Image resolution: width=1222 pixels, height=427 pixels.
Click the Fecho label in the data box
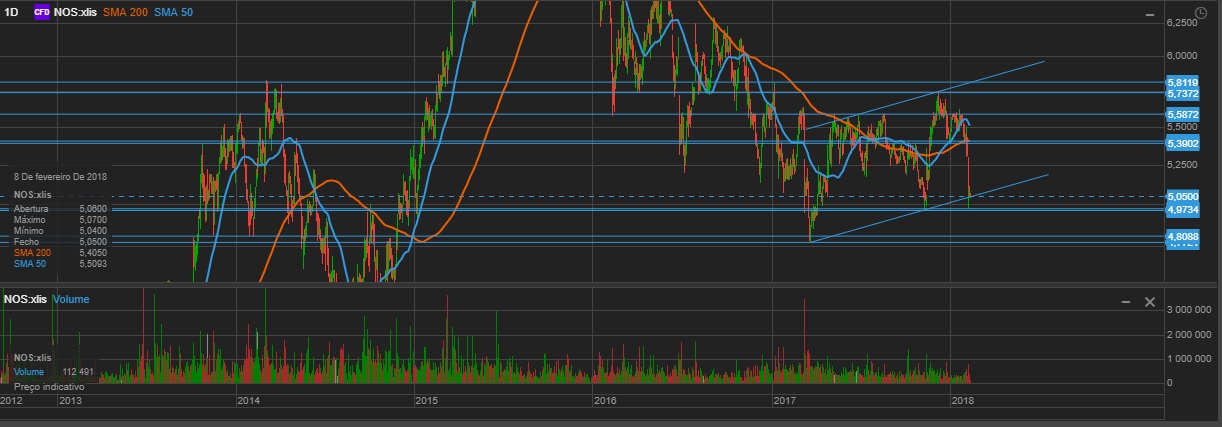click(26, 241)
